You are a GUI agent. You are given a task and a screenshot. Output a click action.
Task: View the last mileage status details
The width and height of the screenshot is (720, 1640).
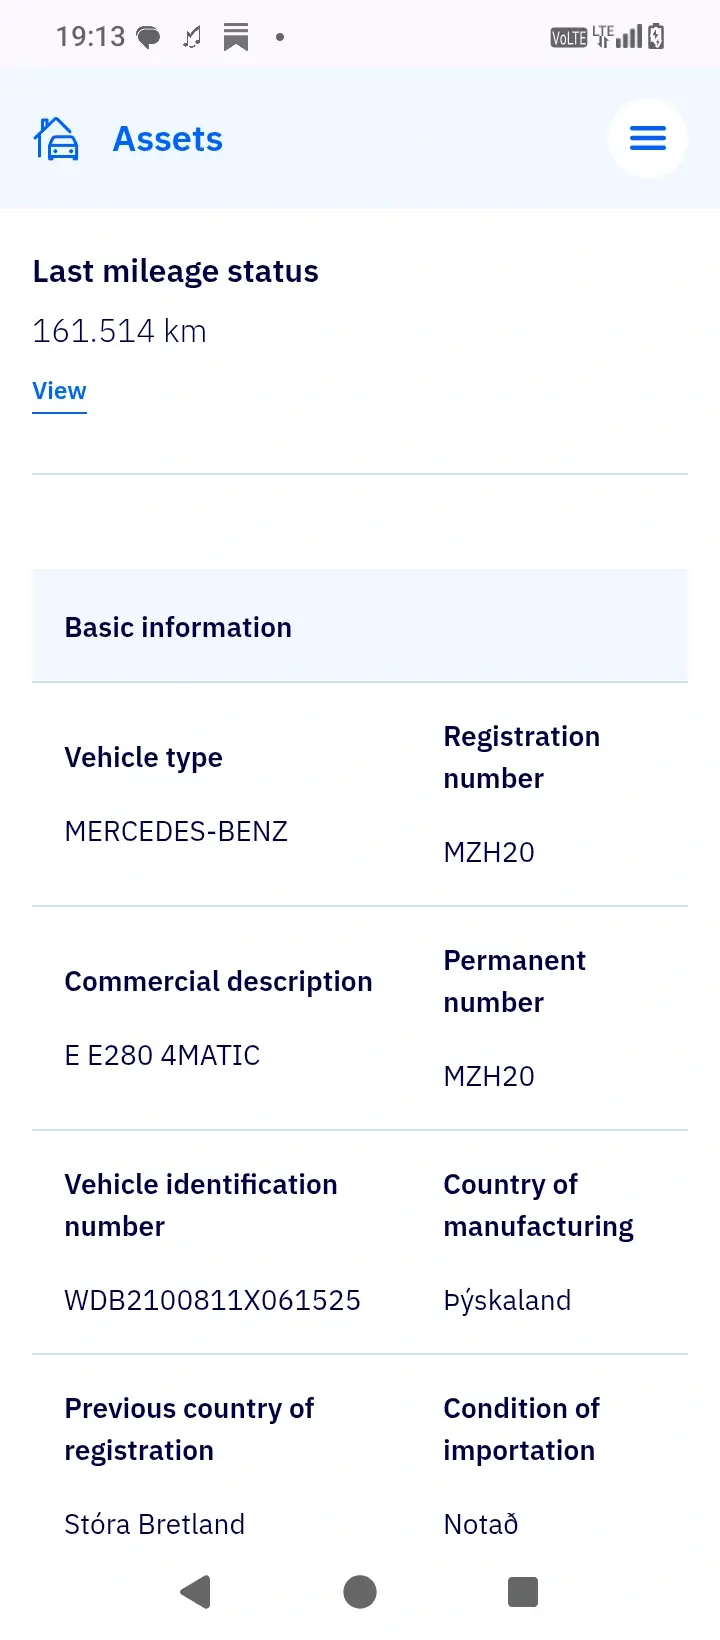[59, 391]
